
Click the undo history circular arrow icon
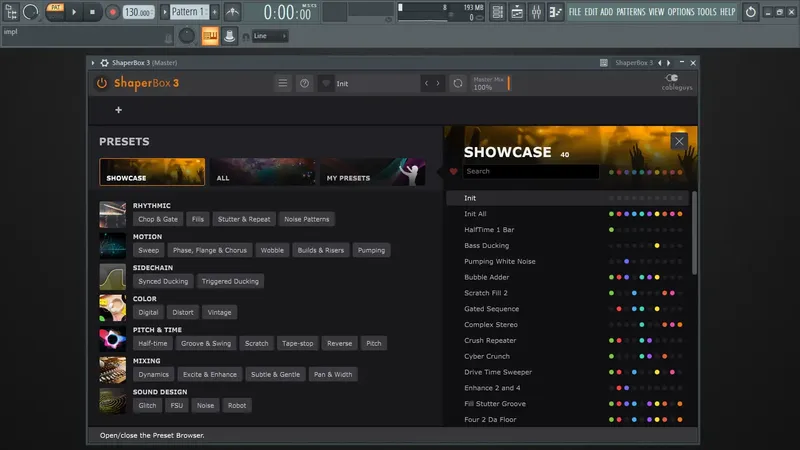pyautogui.click(x=751, y=12)
